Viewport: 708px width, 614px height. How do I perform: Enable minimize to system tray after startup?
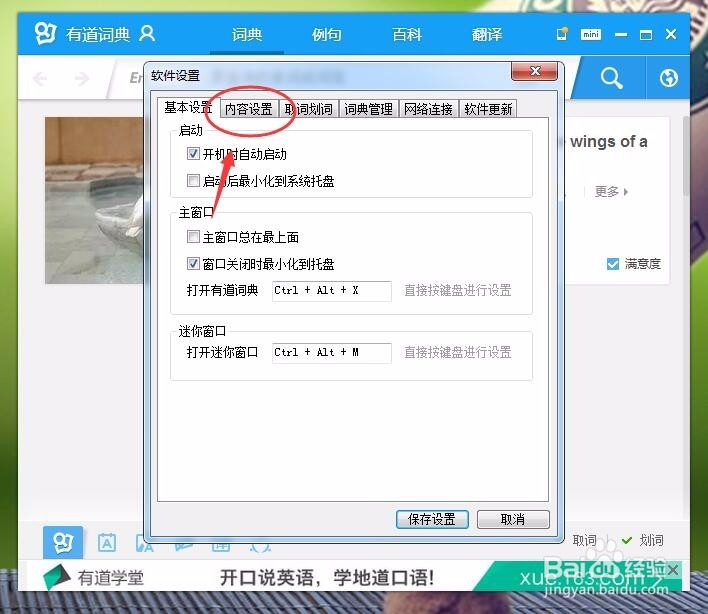point(193,181)
